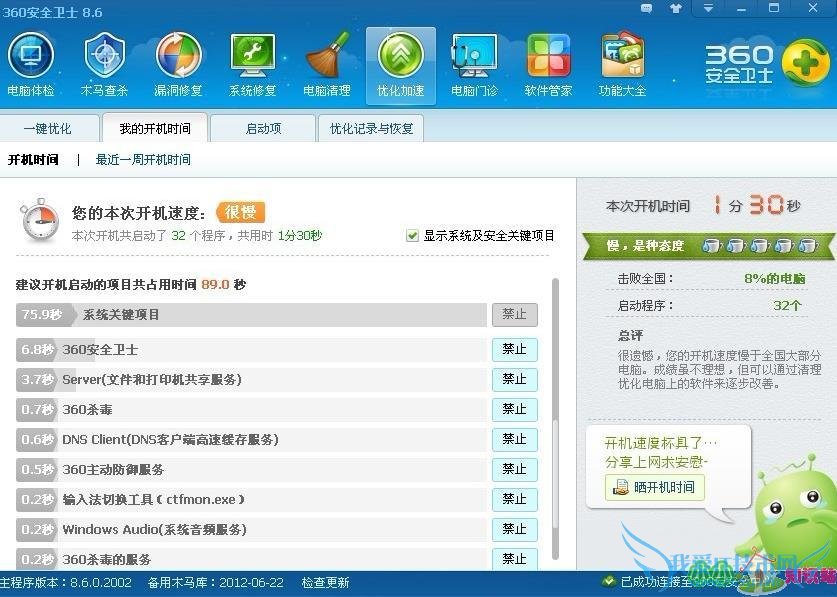Disable 360杀毒 startup with its 禁止 button

coord(514,409)
